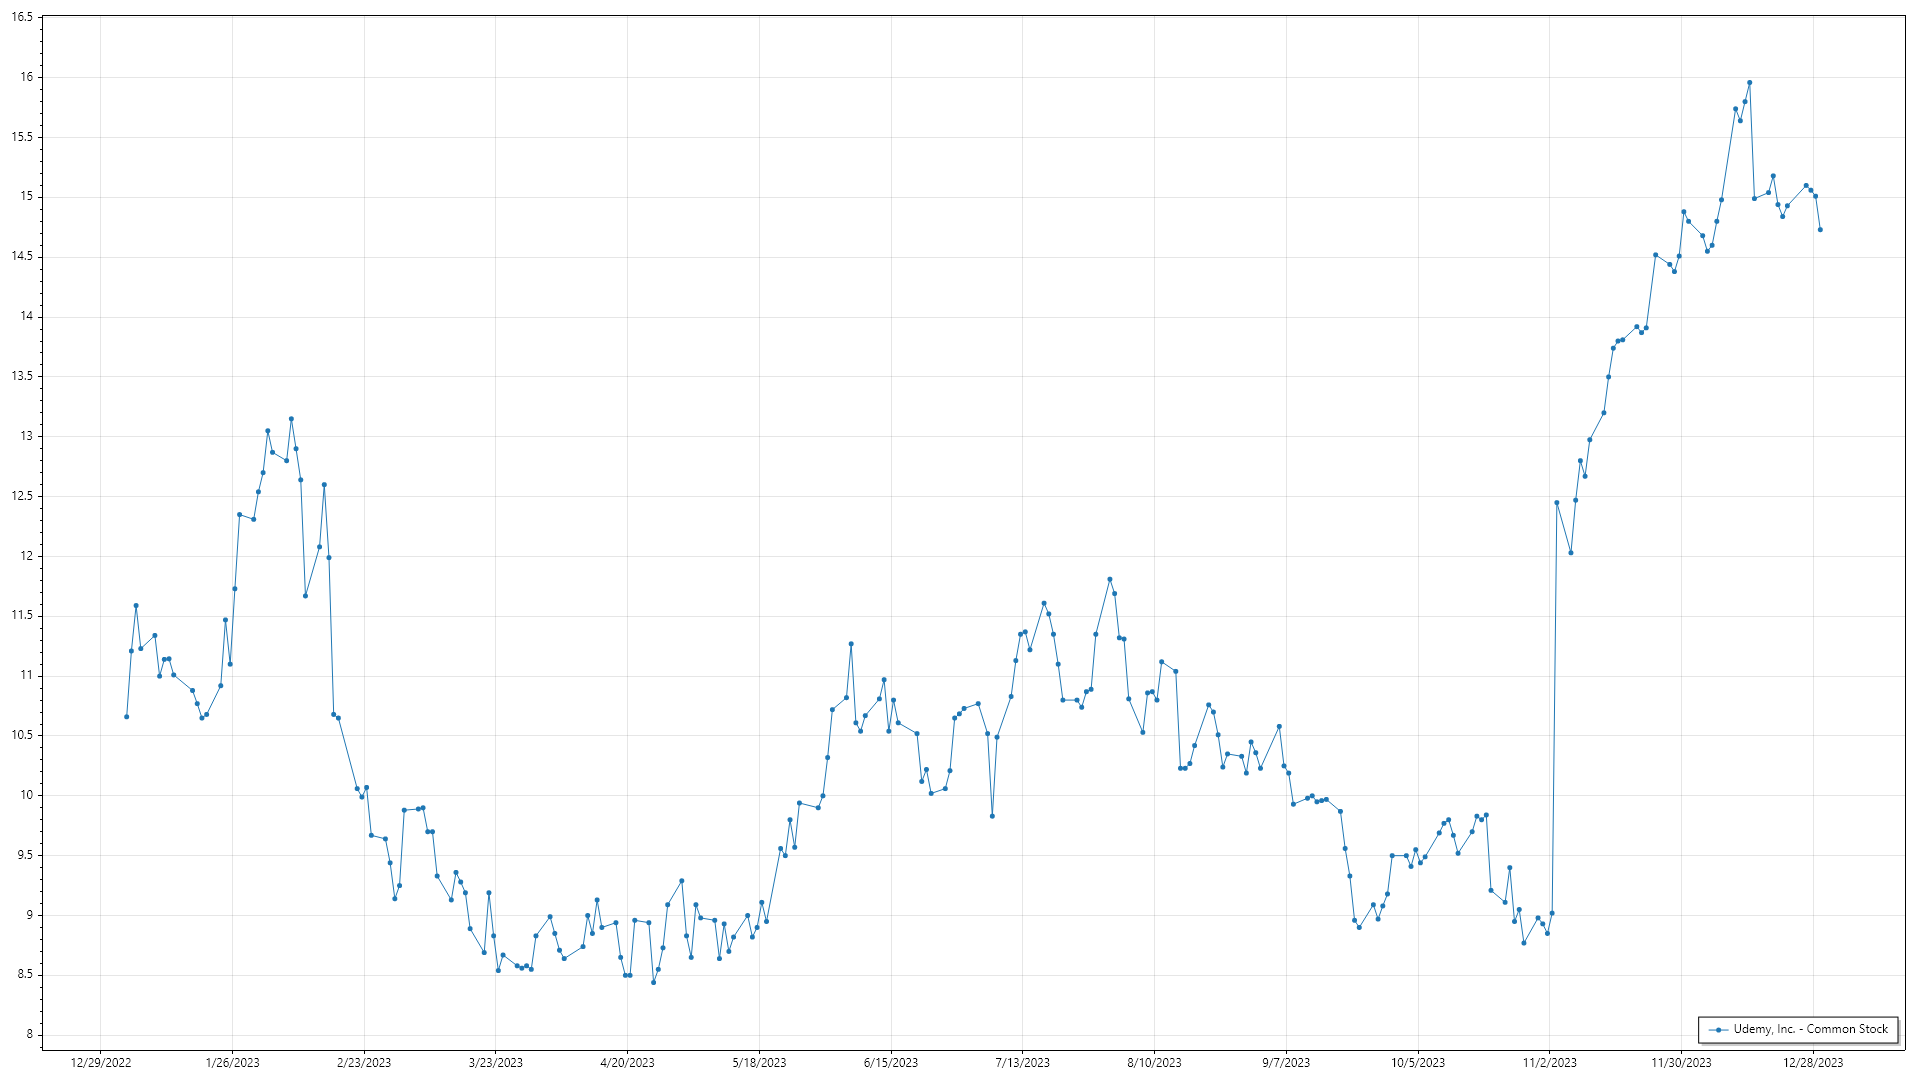Click the 11/2/2023 x-axis date label
The image size is (1920, 1080).
tap(1549, 1063)
